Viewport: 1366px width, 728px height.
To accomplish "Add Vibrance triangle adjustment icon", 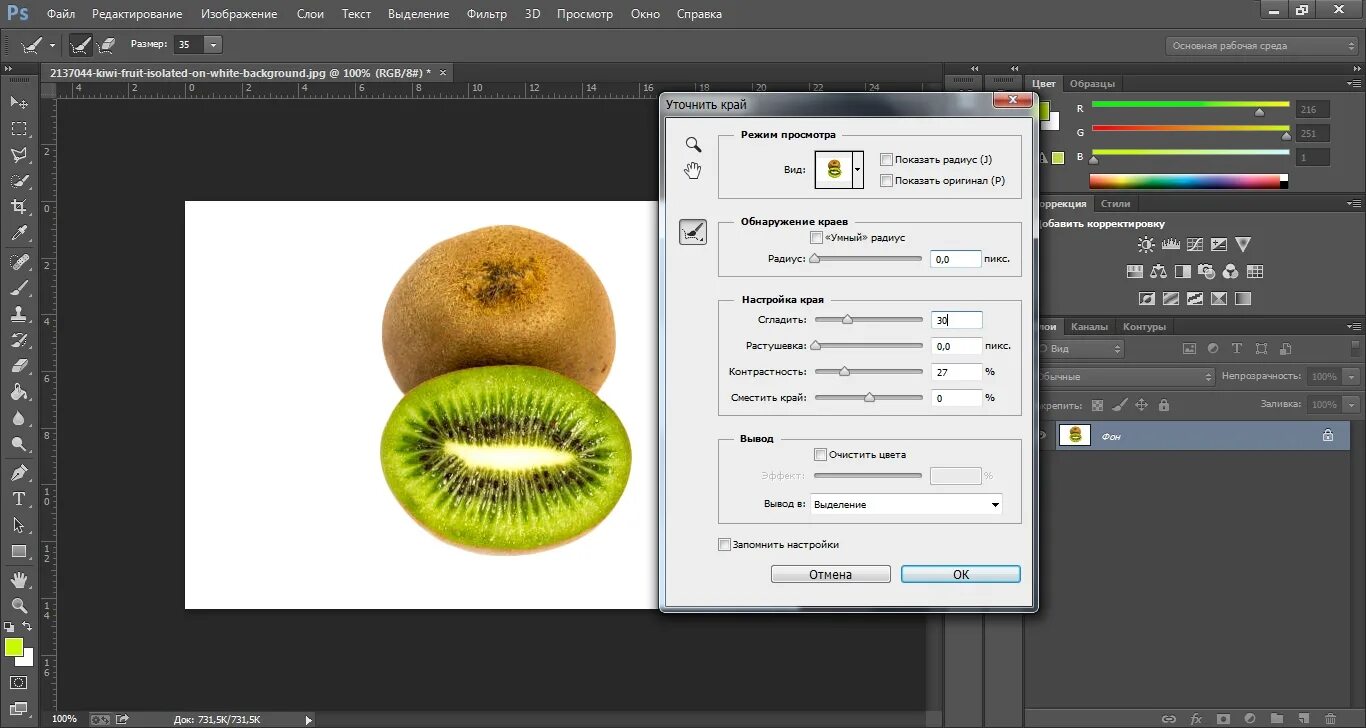I will click(x=1243, y=244).
